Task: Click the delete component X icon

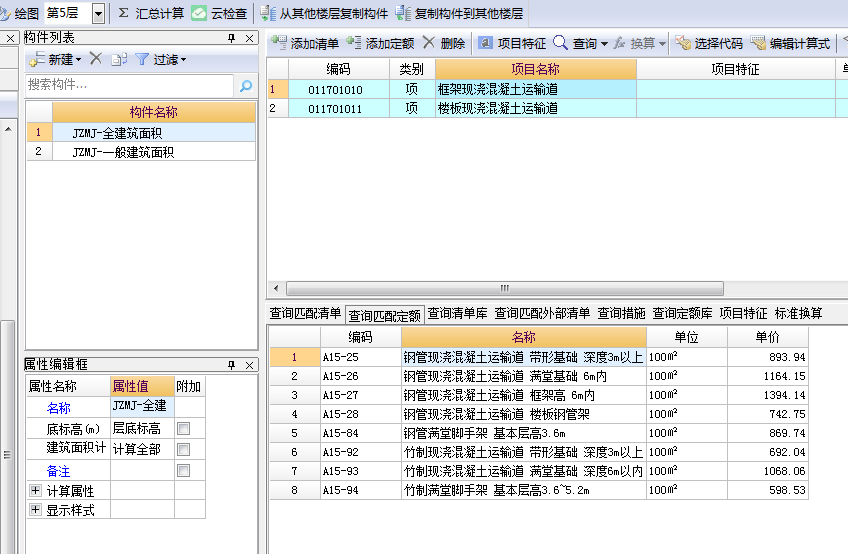Action: tap(96, 58)
